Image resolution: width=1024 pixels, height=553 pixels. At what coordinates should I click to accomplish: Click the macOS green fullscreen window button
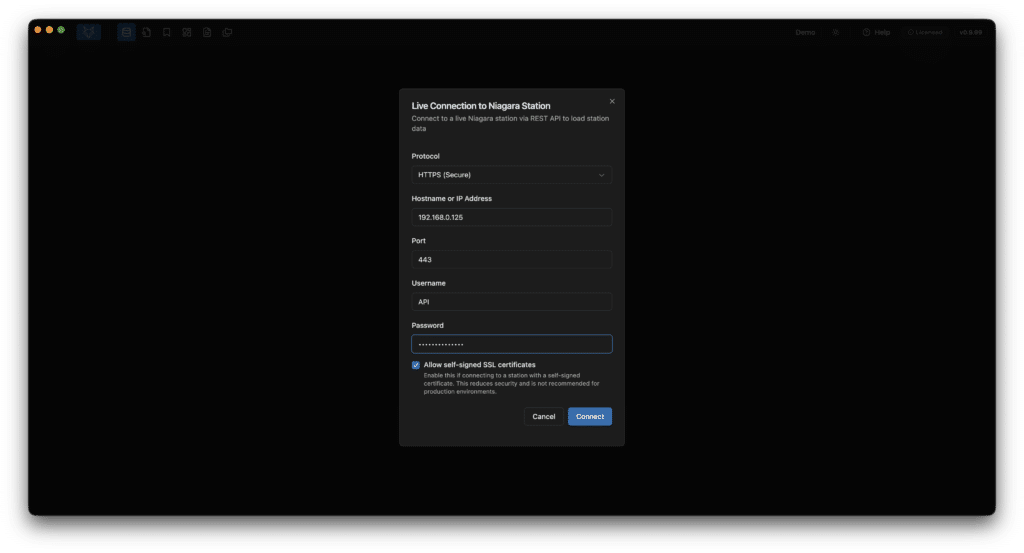click(x=61, y=30)
